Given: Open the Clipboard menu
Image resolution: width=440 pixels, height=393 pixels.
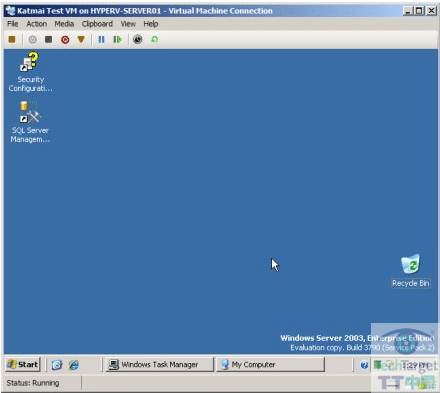Looking at the screenshot, I should pos(97,24).
